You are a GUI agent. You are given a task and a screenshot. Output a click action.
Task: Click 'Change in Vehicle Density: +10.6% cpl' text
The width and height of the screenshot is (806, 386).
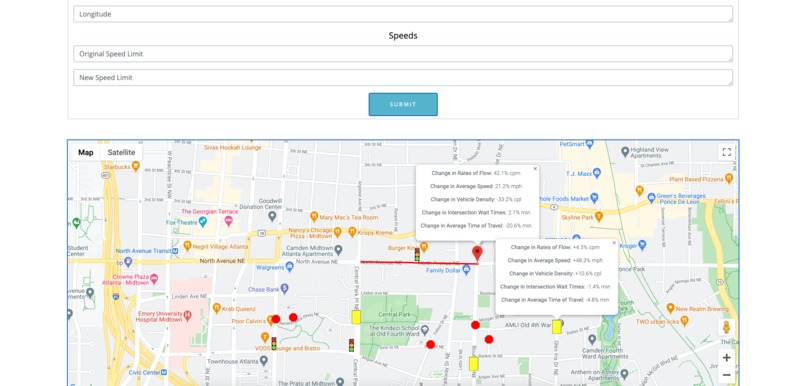pyautogui.click(x=555, y=274)
